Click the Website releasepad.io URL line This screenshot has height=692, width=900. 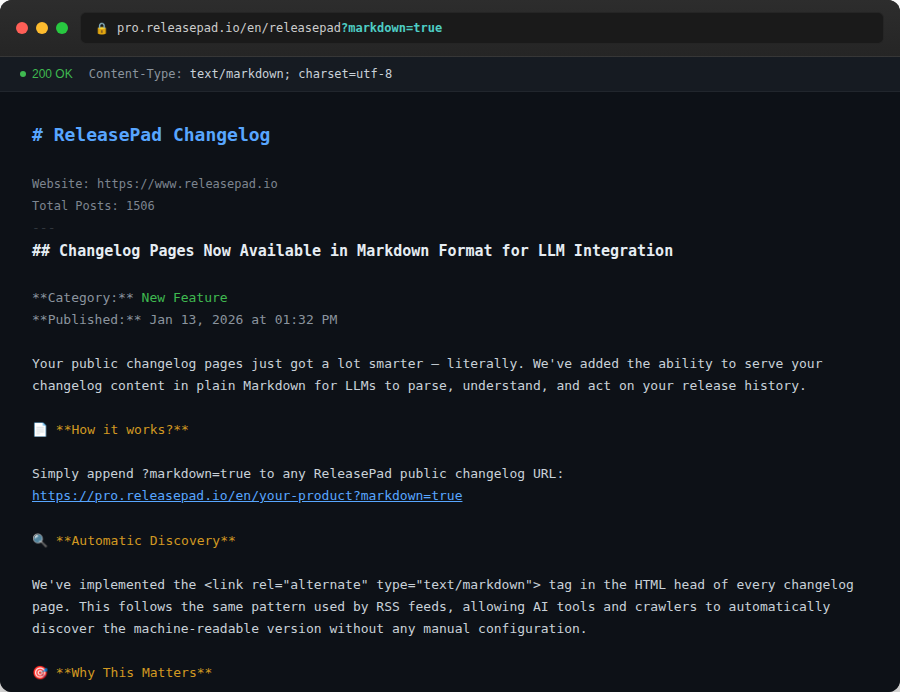click(x=154, y=184)
